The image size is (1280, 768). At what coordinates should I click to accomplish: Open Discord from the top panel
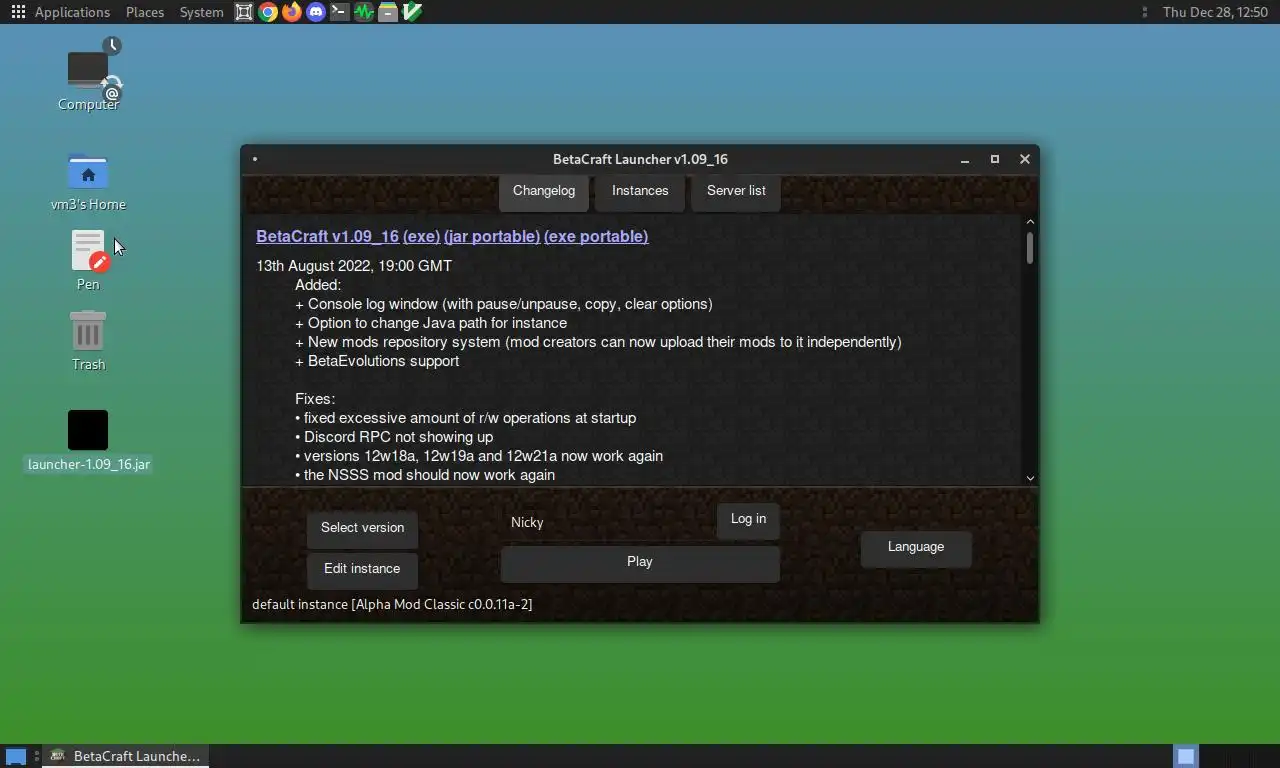pyautogui.click(x=316, y=12)
